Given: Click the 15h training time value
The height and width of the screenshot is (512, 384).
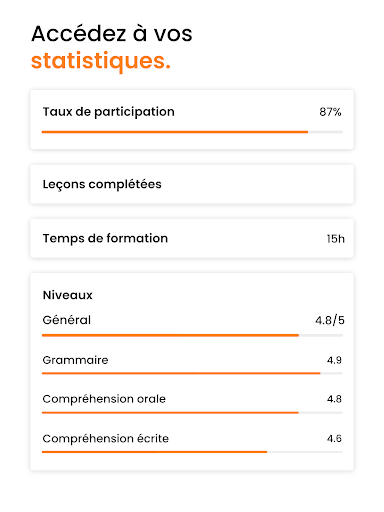Looking at the screenshot, I should coord(336,239).
